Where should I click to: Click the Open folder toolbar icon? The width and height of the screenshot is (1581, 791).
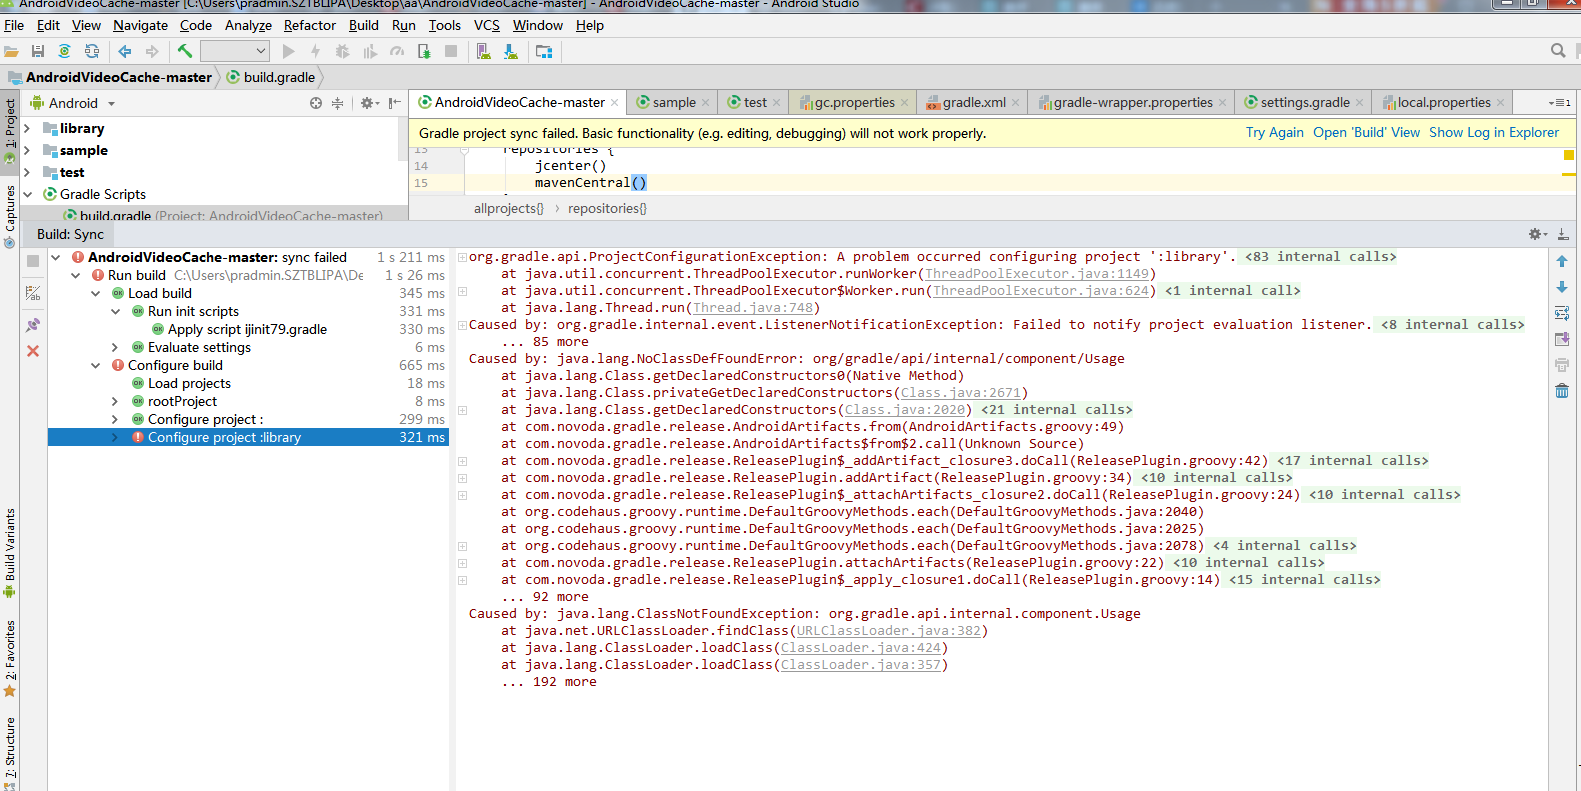click(12, 51)
